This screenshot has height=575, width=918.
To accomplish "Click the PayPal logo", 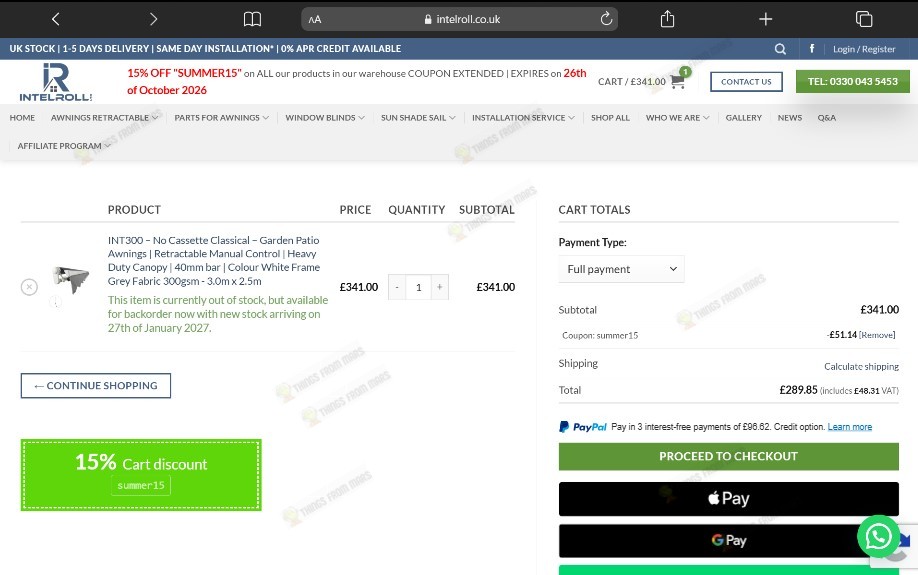I will coord(583,427).
